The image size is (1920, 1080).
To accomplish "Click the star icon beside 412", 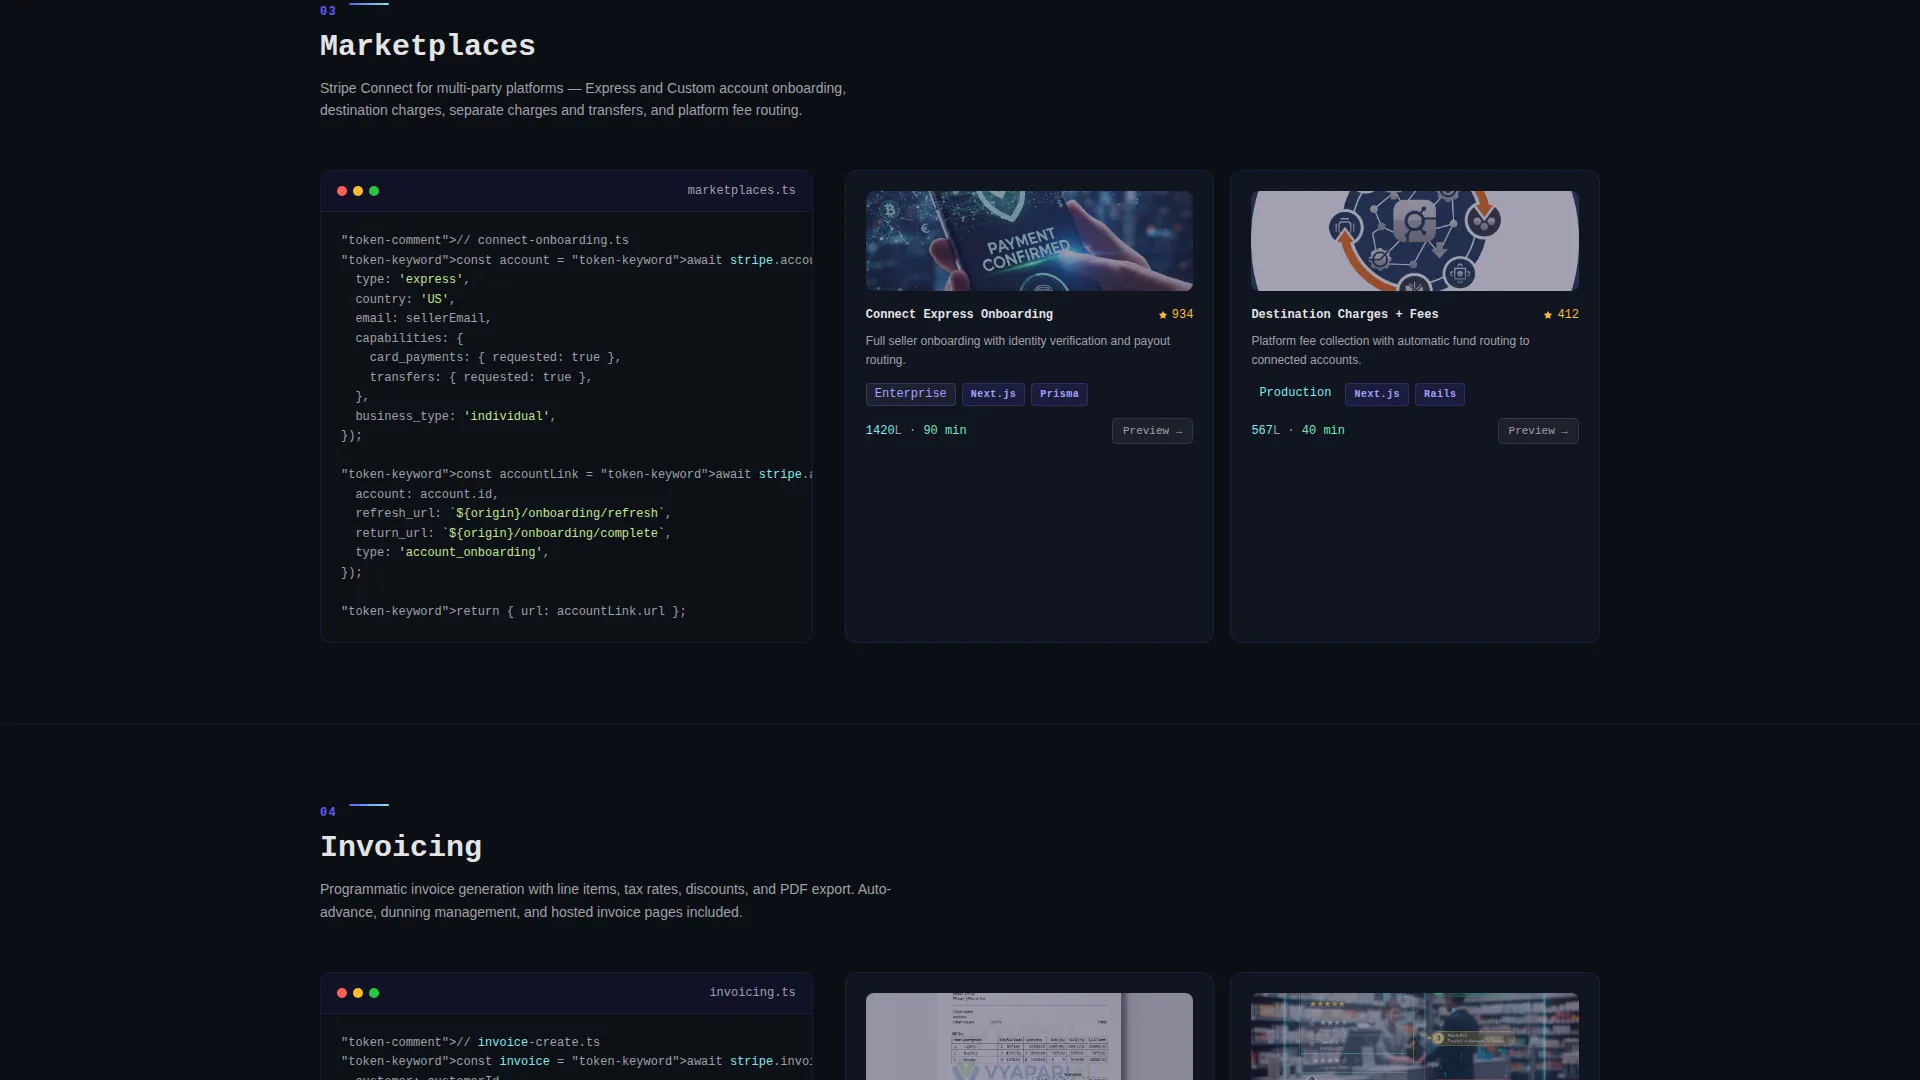I will [x=1548, y=315].
